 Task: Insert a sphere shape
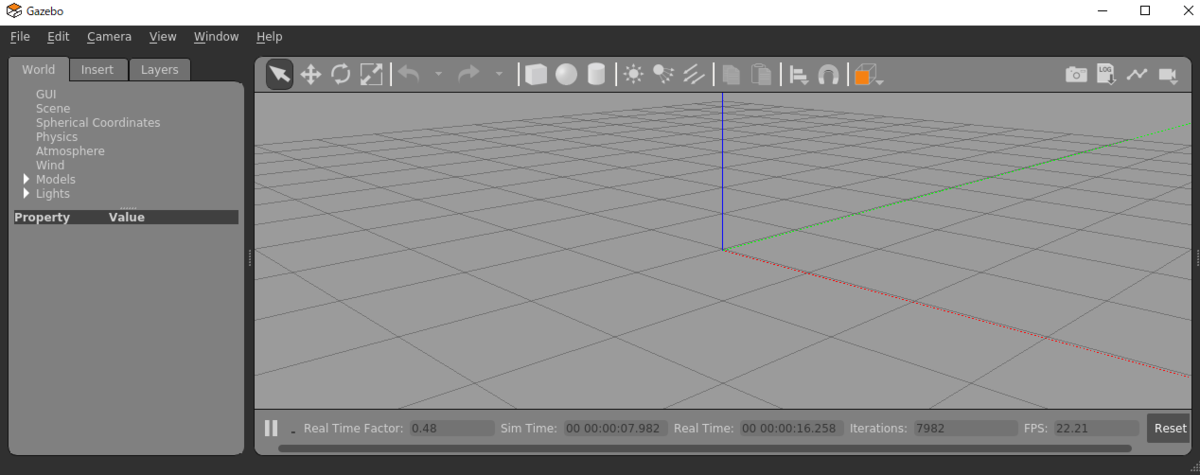pyautogui.click(x=566, y=74)
